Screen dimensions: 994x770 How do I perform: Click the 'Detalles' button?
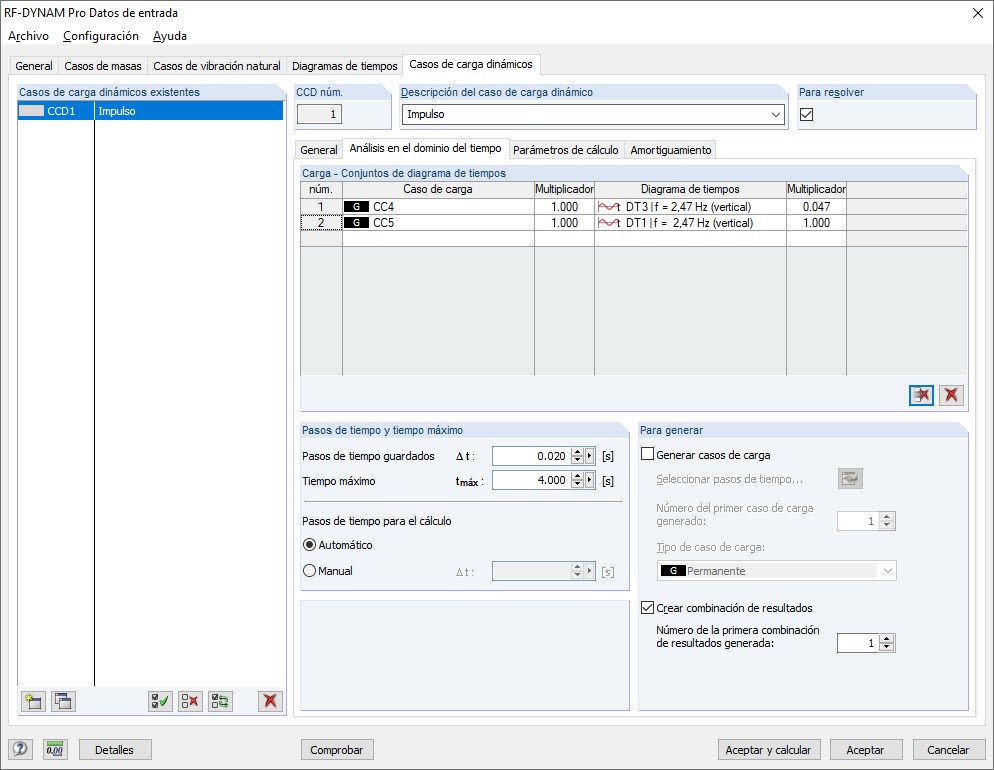pyautogui.click(x=115, y=750)
